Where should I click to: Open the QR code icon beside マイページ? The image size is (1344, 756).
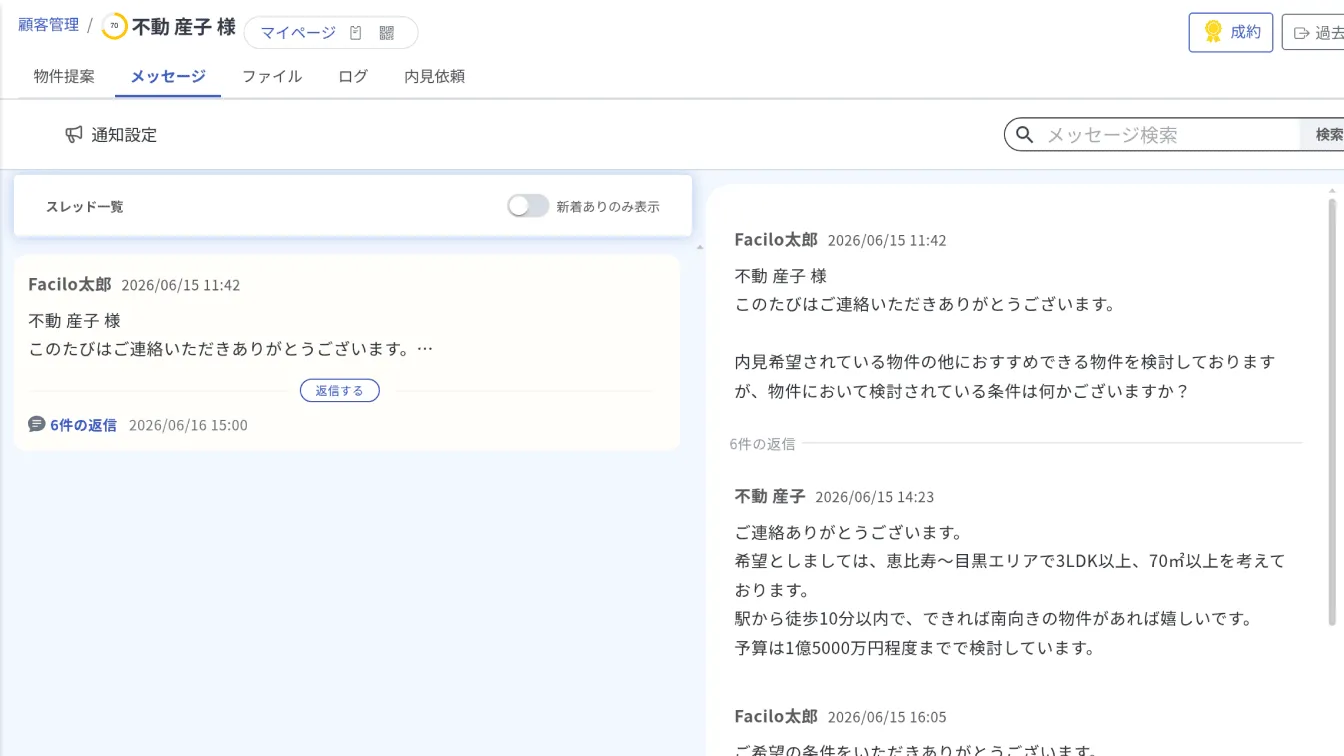387,33
